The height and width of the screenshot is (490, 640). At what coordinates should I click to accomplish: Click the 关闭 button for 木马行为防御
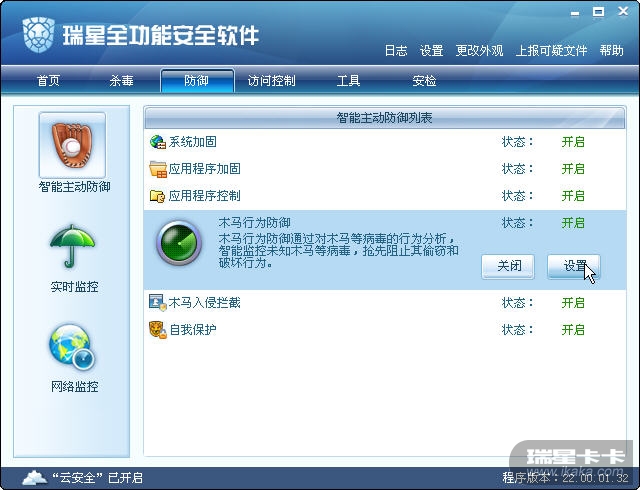[x=508, y=267]
